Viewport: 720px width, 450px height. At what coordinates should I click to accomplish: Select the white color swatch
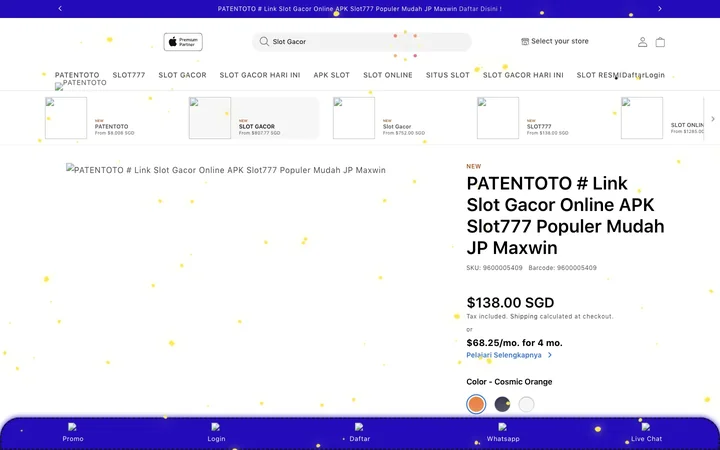coord(526,404)
